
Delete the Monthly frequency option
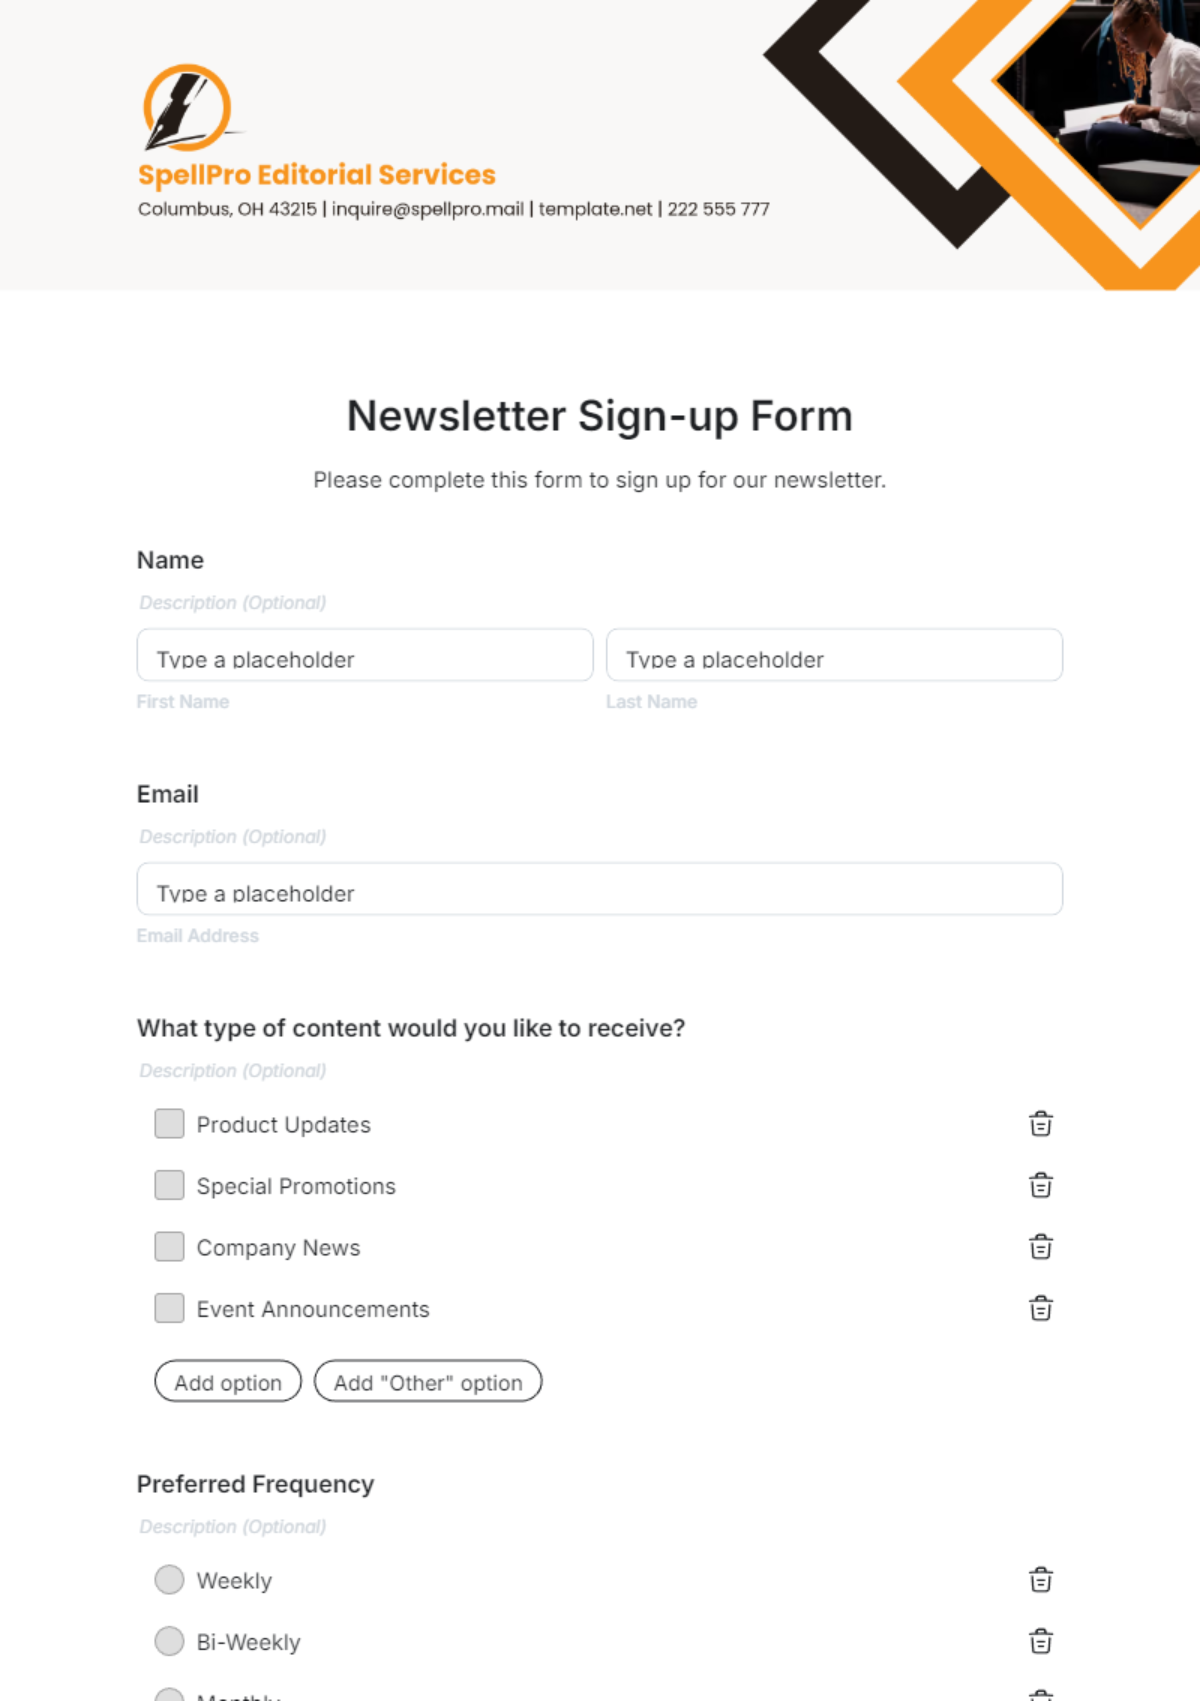click(x=1040, y=1695)
